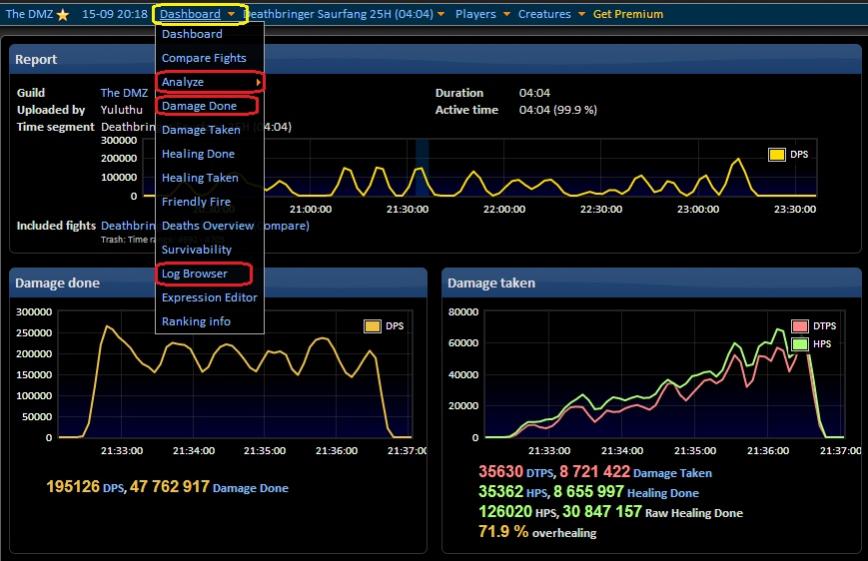
Task: Select the Damage Taken menu entry
Action: click(199, 130)
